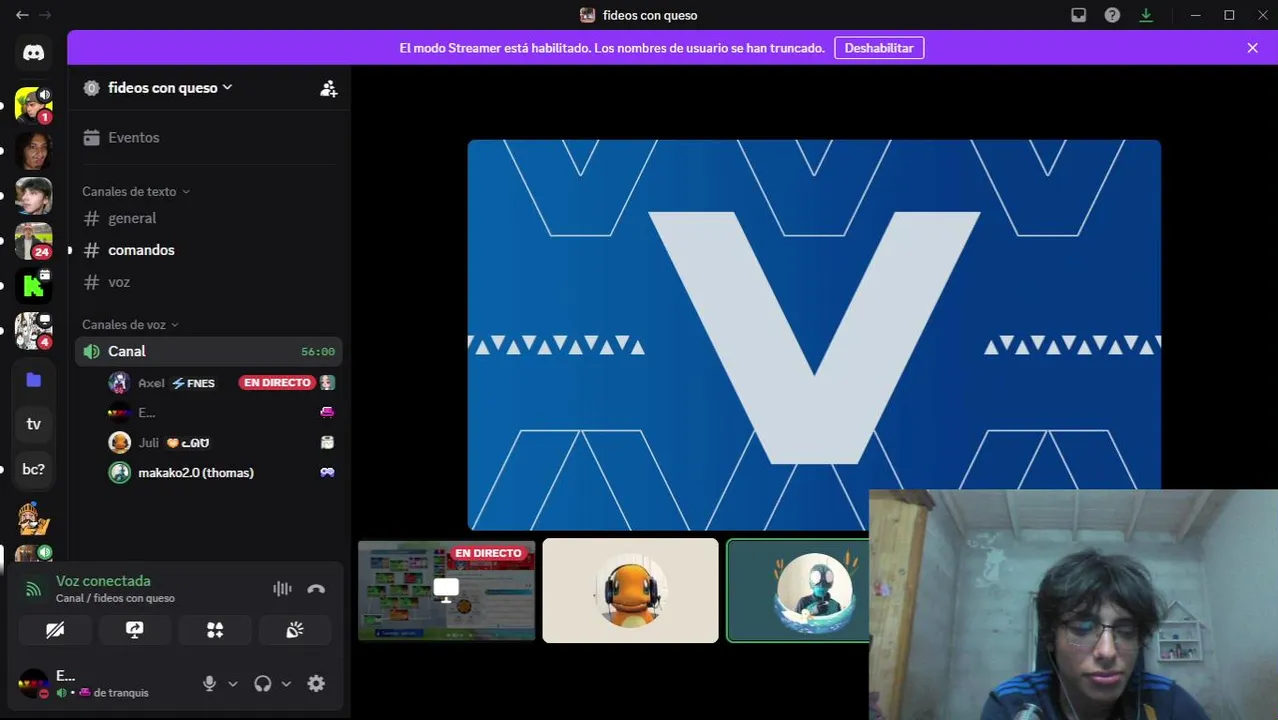Deafen with headphone icon
The image size is (1278, 720).
pyautogui.click(x=263, y=684)
